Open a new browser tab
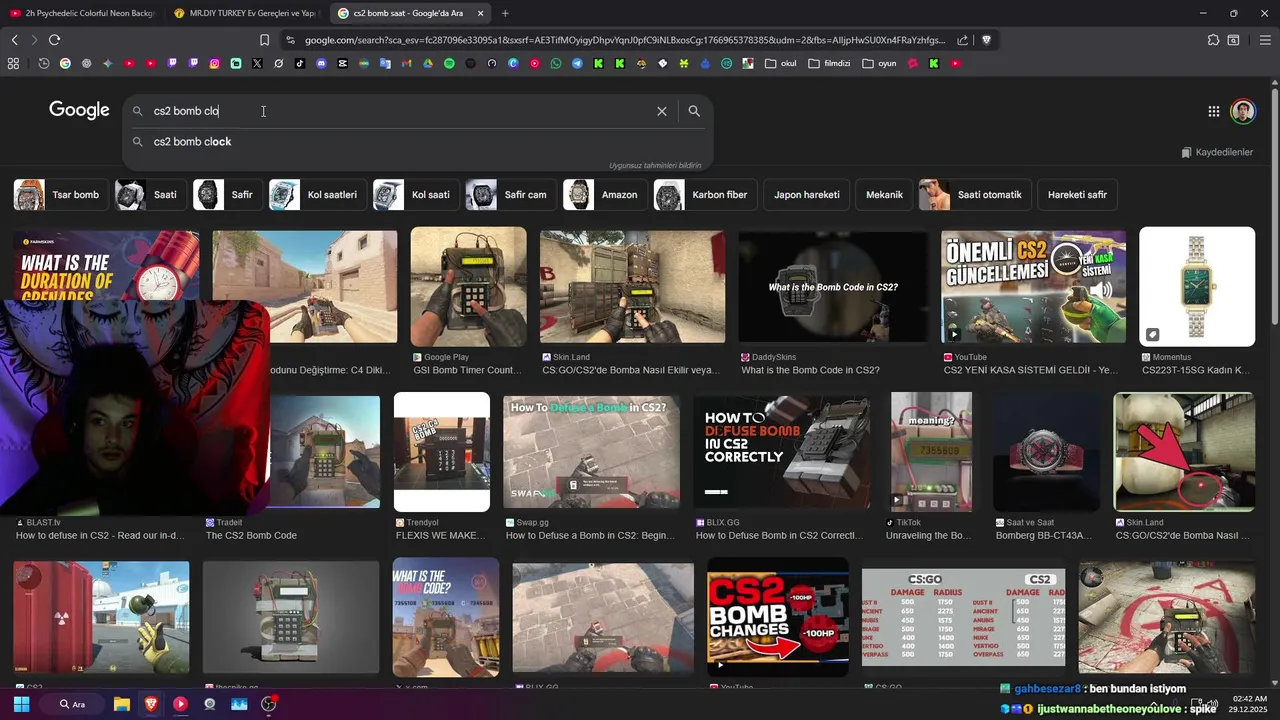This screenshot has width=1280, height=720. tap(505, 13)
